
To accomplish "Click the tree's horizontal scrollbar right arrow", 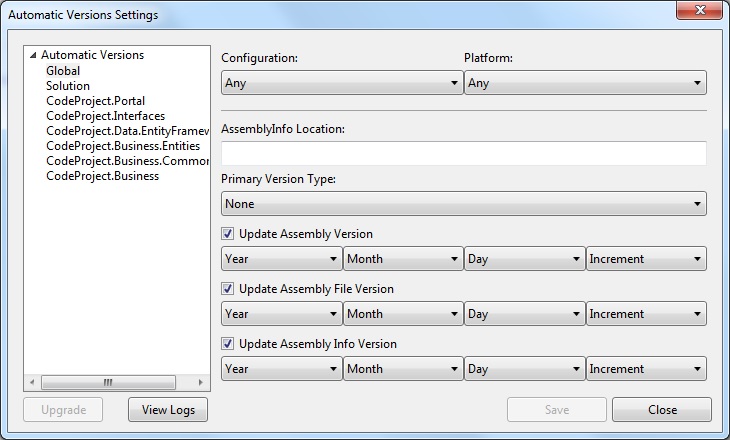I will [201, 383].
